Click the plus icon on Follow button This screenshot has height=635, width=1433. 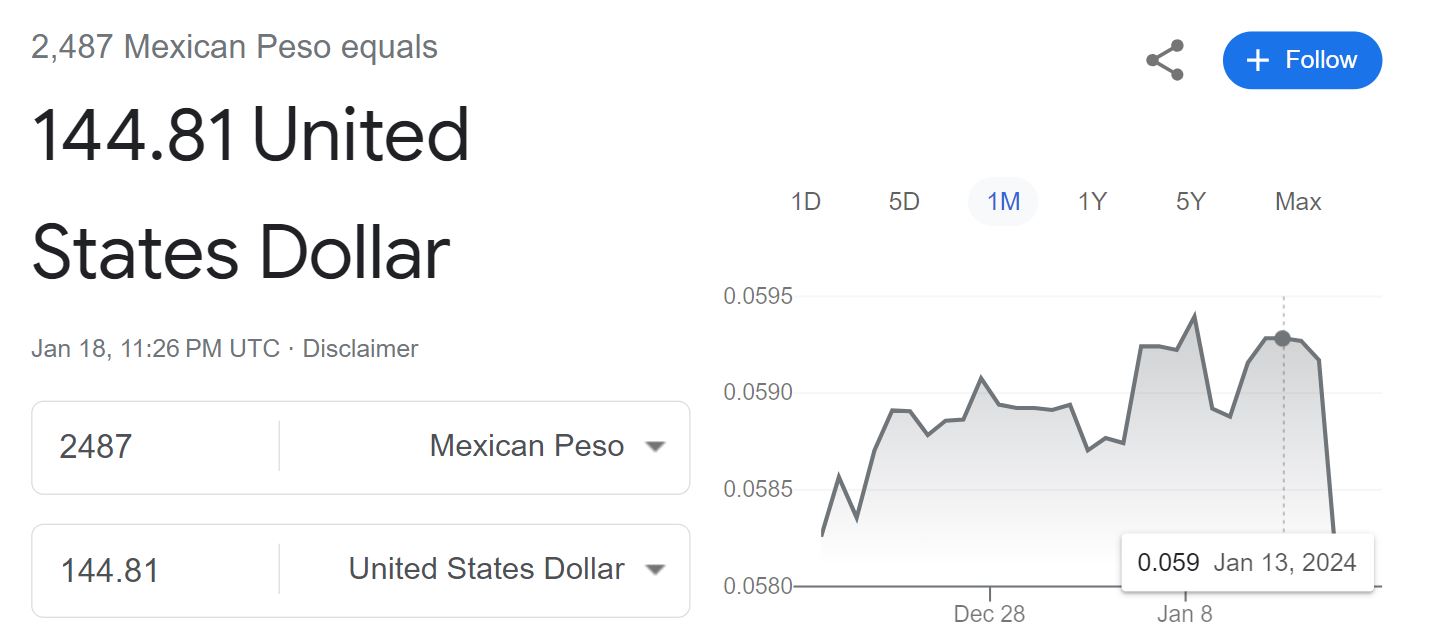(1257, 61)
